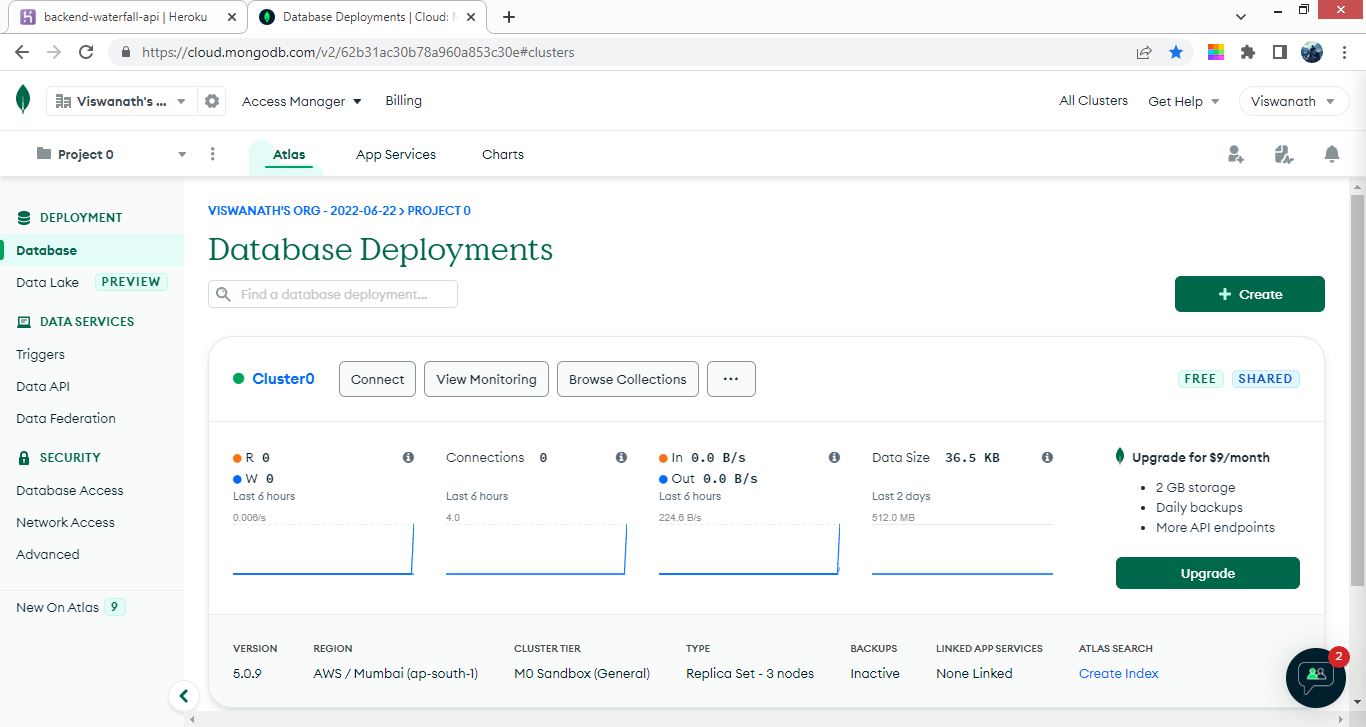Open Chrome profile avatar
The image size is (1366, 727).
coord(1312,52)
